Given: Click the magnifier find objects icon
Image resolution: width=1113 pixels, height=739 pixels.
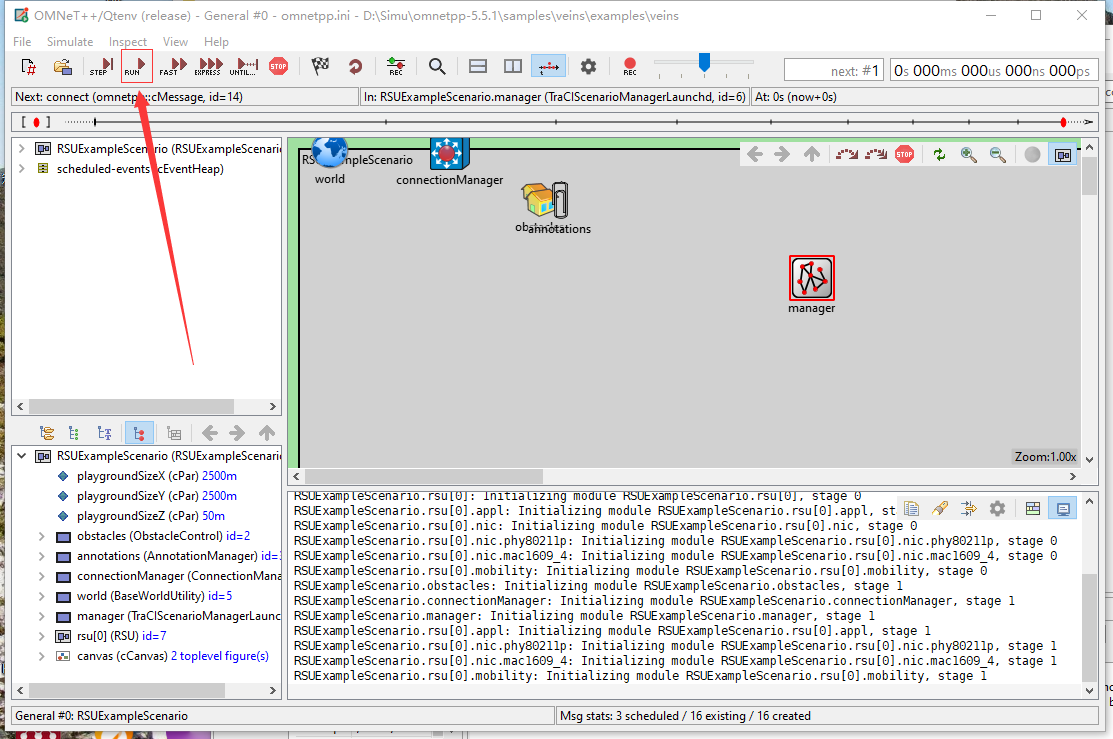Looking at the screenshot, I should (x=437, y=67).
